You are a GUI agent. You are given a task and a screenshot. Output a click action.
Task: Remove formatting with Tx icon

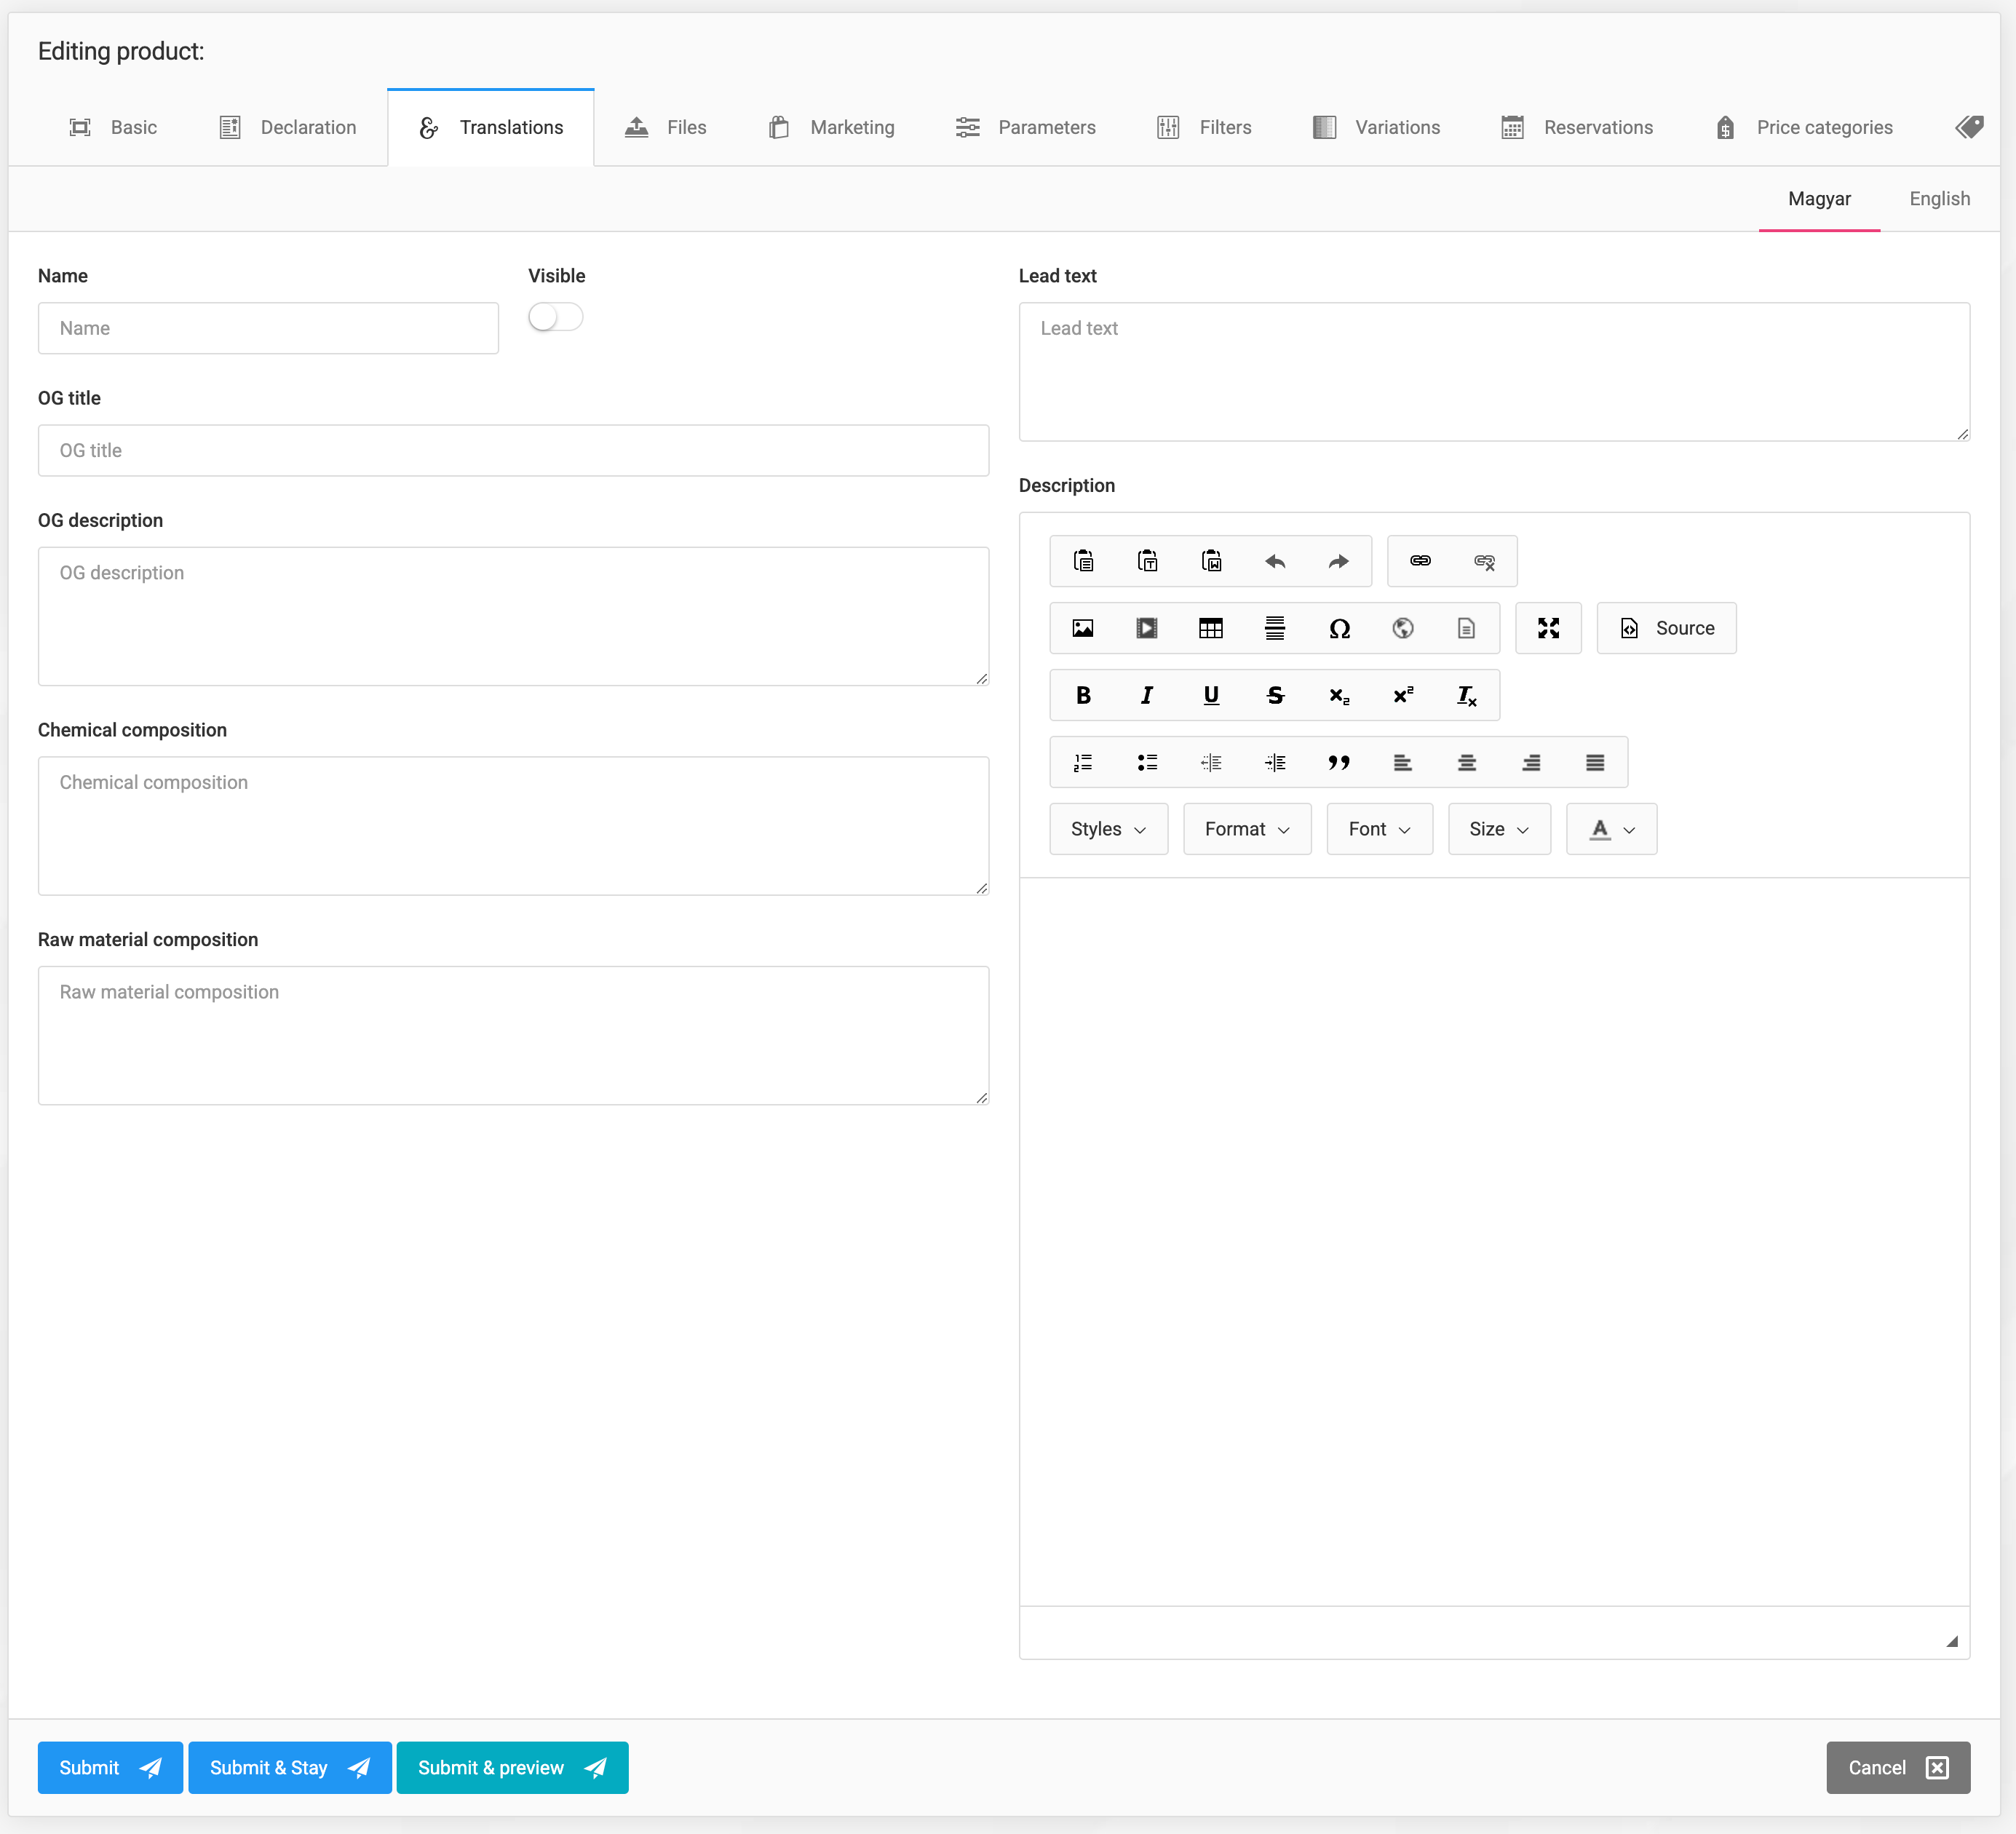click(x=1466, y=695)
